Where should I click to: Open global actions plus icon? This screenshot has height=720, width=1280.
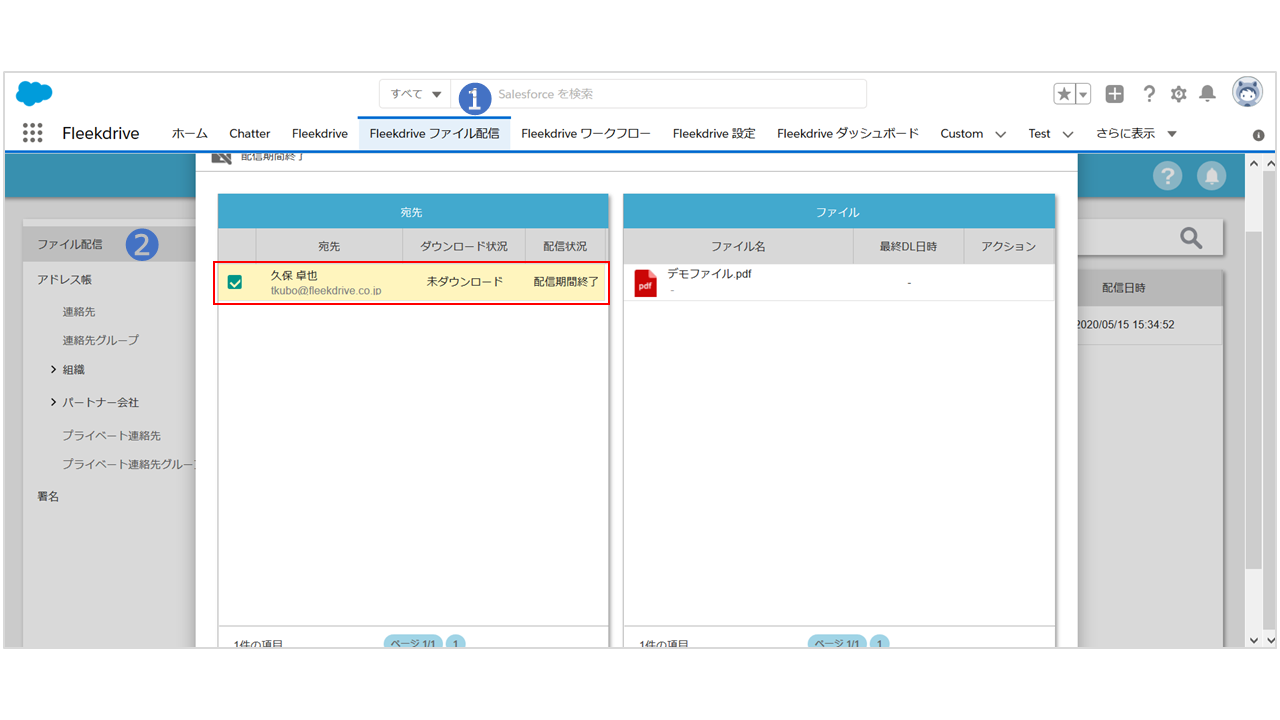[1114, 94]
